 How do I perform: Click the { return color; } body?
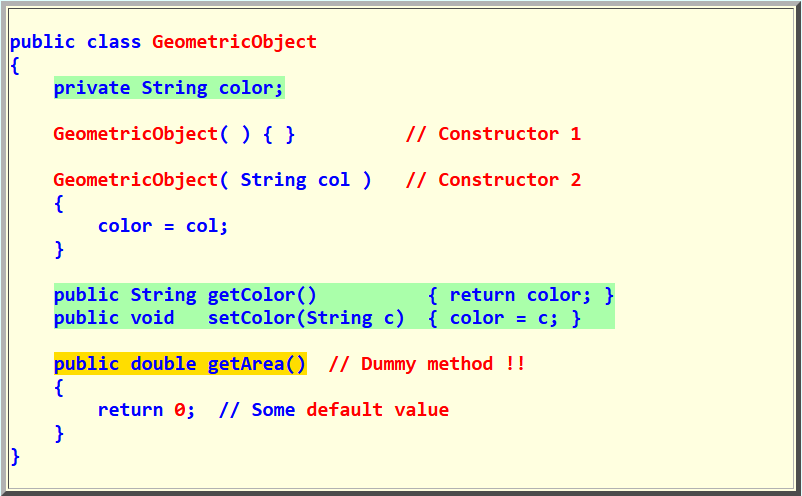tap(520, 295)
